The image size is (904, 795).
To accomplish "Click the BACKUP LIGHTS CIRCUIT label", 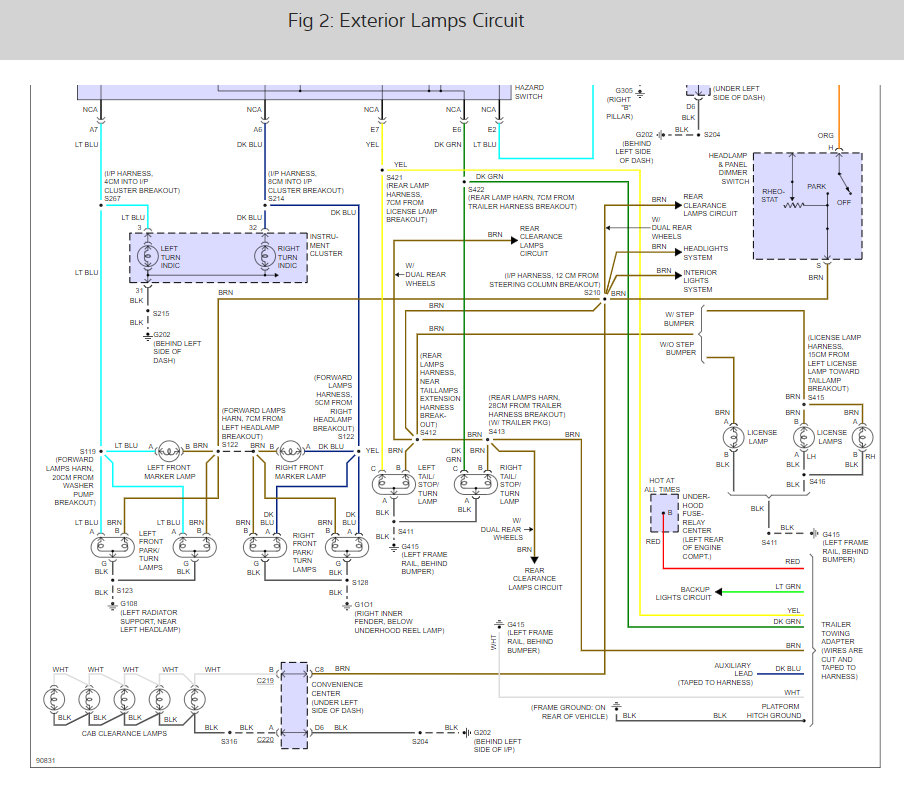I will (683, 593).
